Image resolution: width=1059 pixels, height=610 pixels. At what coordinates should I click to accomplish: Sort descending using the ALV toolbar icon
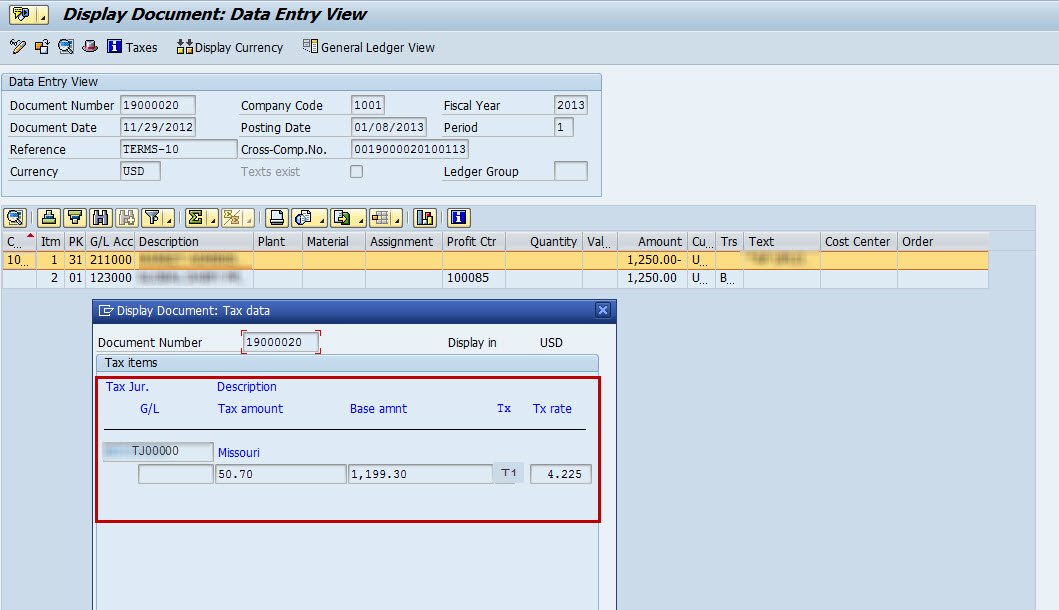75,217
